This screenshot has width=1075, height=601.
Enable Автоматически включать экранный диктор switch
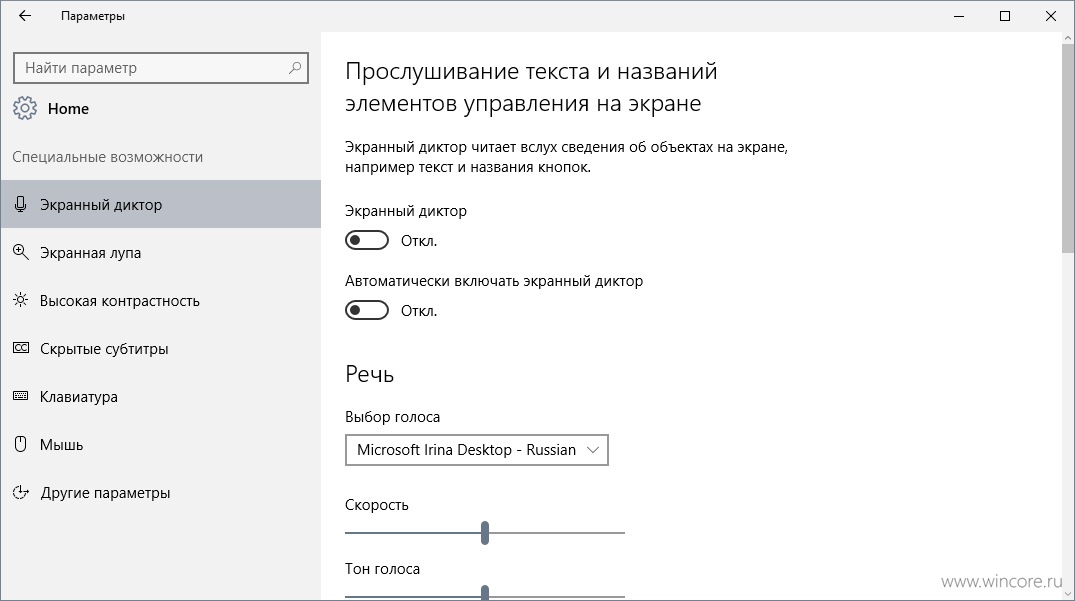367,310
